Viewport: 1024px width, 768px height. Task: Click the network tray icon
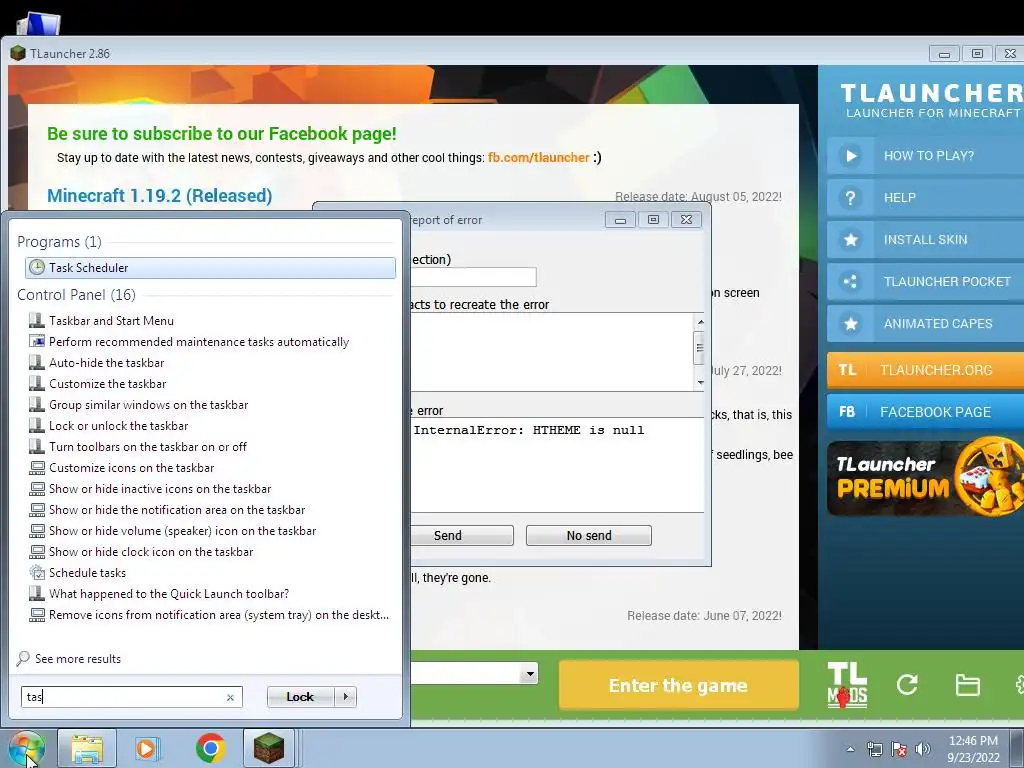[874, 749]
